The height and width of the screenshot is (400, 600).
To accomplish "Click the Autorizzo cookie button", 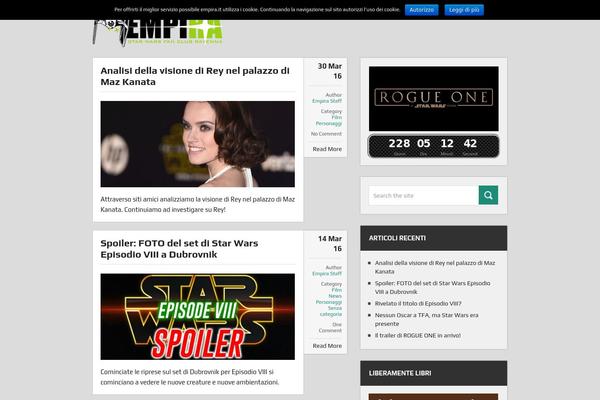I will tap(422, 10).
